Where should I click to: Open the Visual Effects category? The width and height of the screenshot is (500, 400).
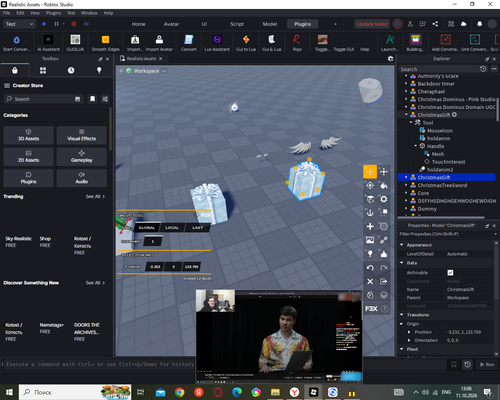pyautogui.click(x=82, y=135)
